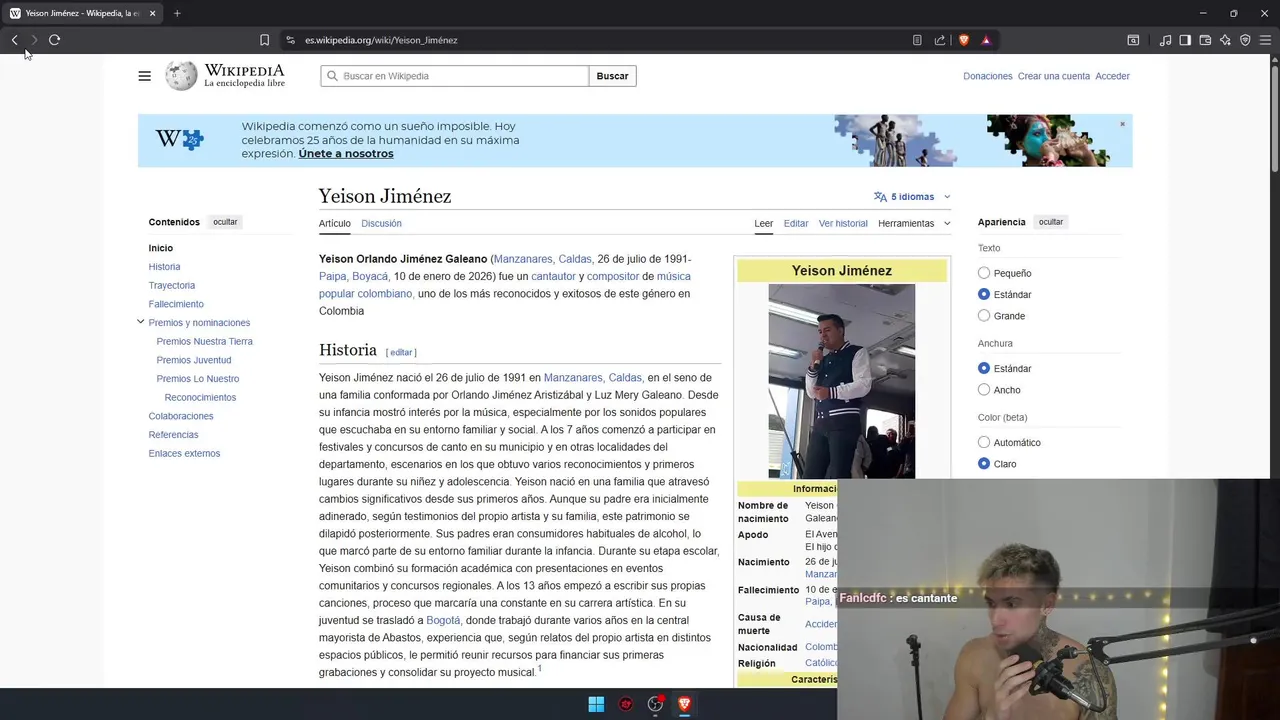
Task: Select the Yeison Jiménez browser tab
Action: point(83,13)
